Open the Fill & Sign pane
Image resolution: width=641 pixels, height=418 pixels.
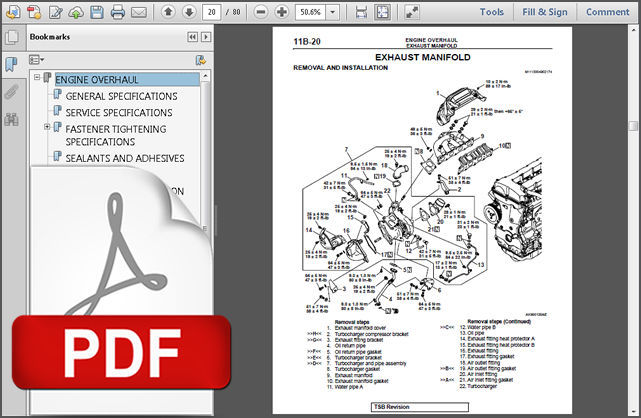(x=545, y=12)
